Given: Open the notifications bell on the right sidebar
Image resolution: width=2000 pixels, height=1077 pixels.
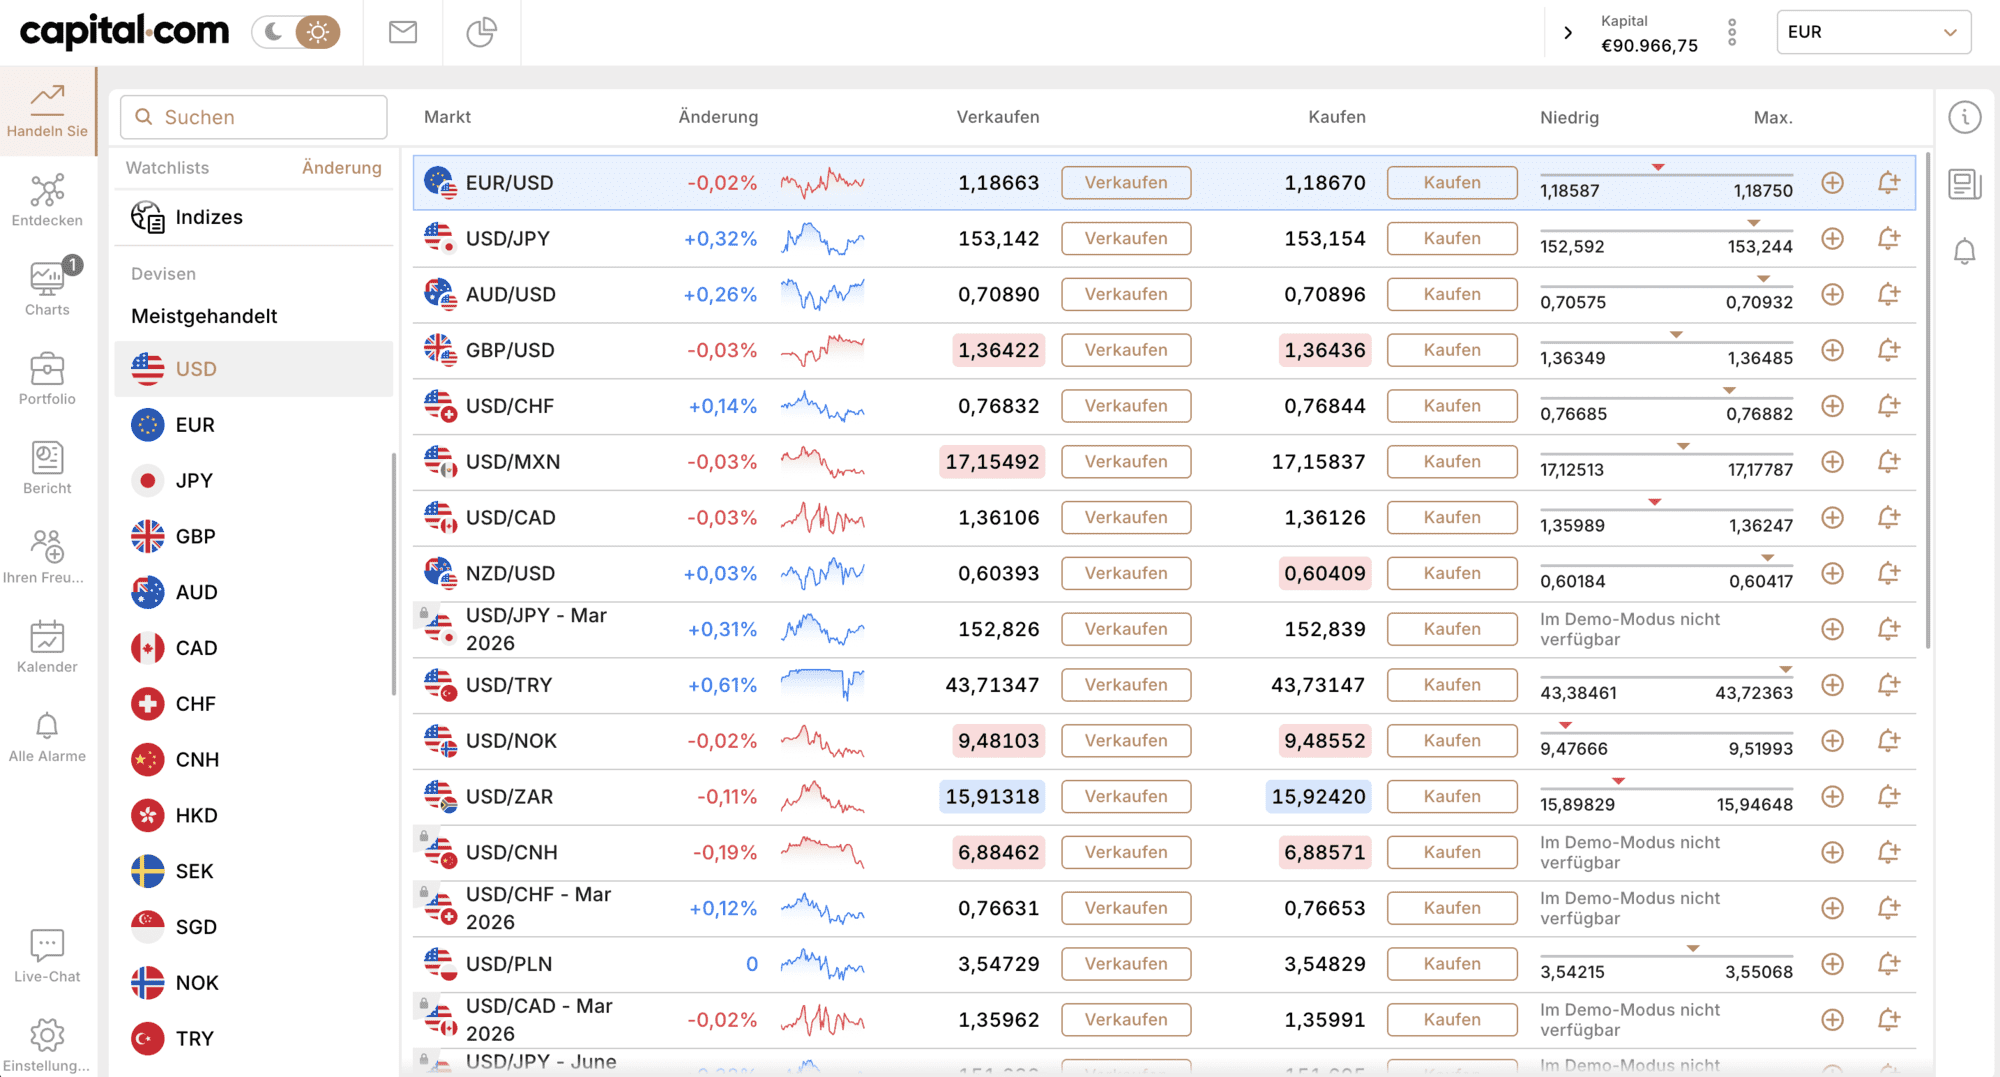Looking at the screenshot, I should (x=1964, y=251).
